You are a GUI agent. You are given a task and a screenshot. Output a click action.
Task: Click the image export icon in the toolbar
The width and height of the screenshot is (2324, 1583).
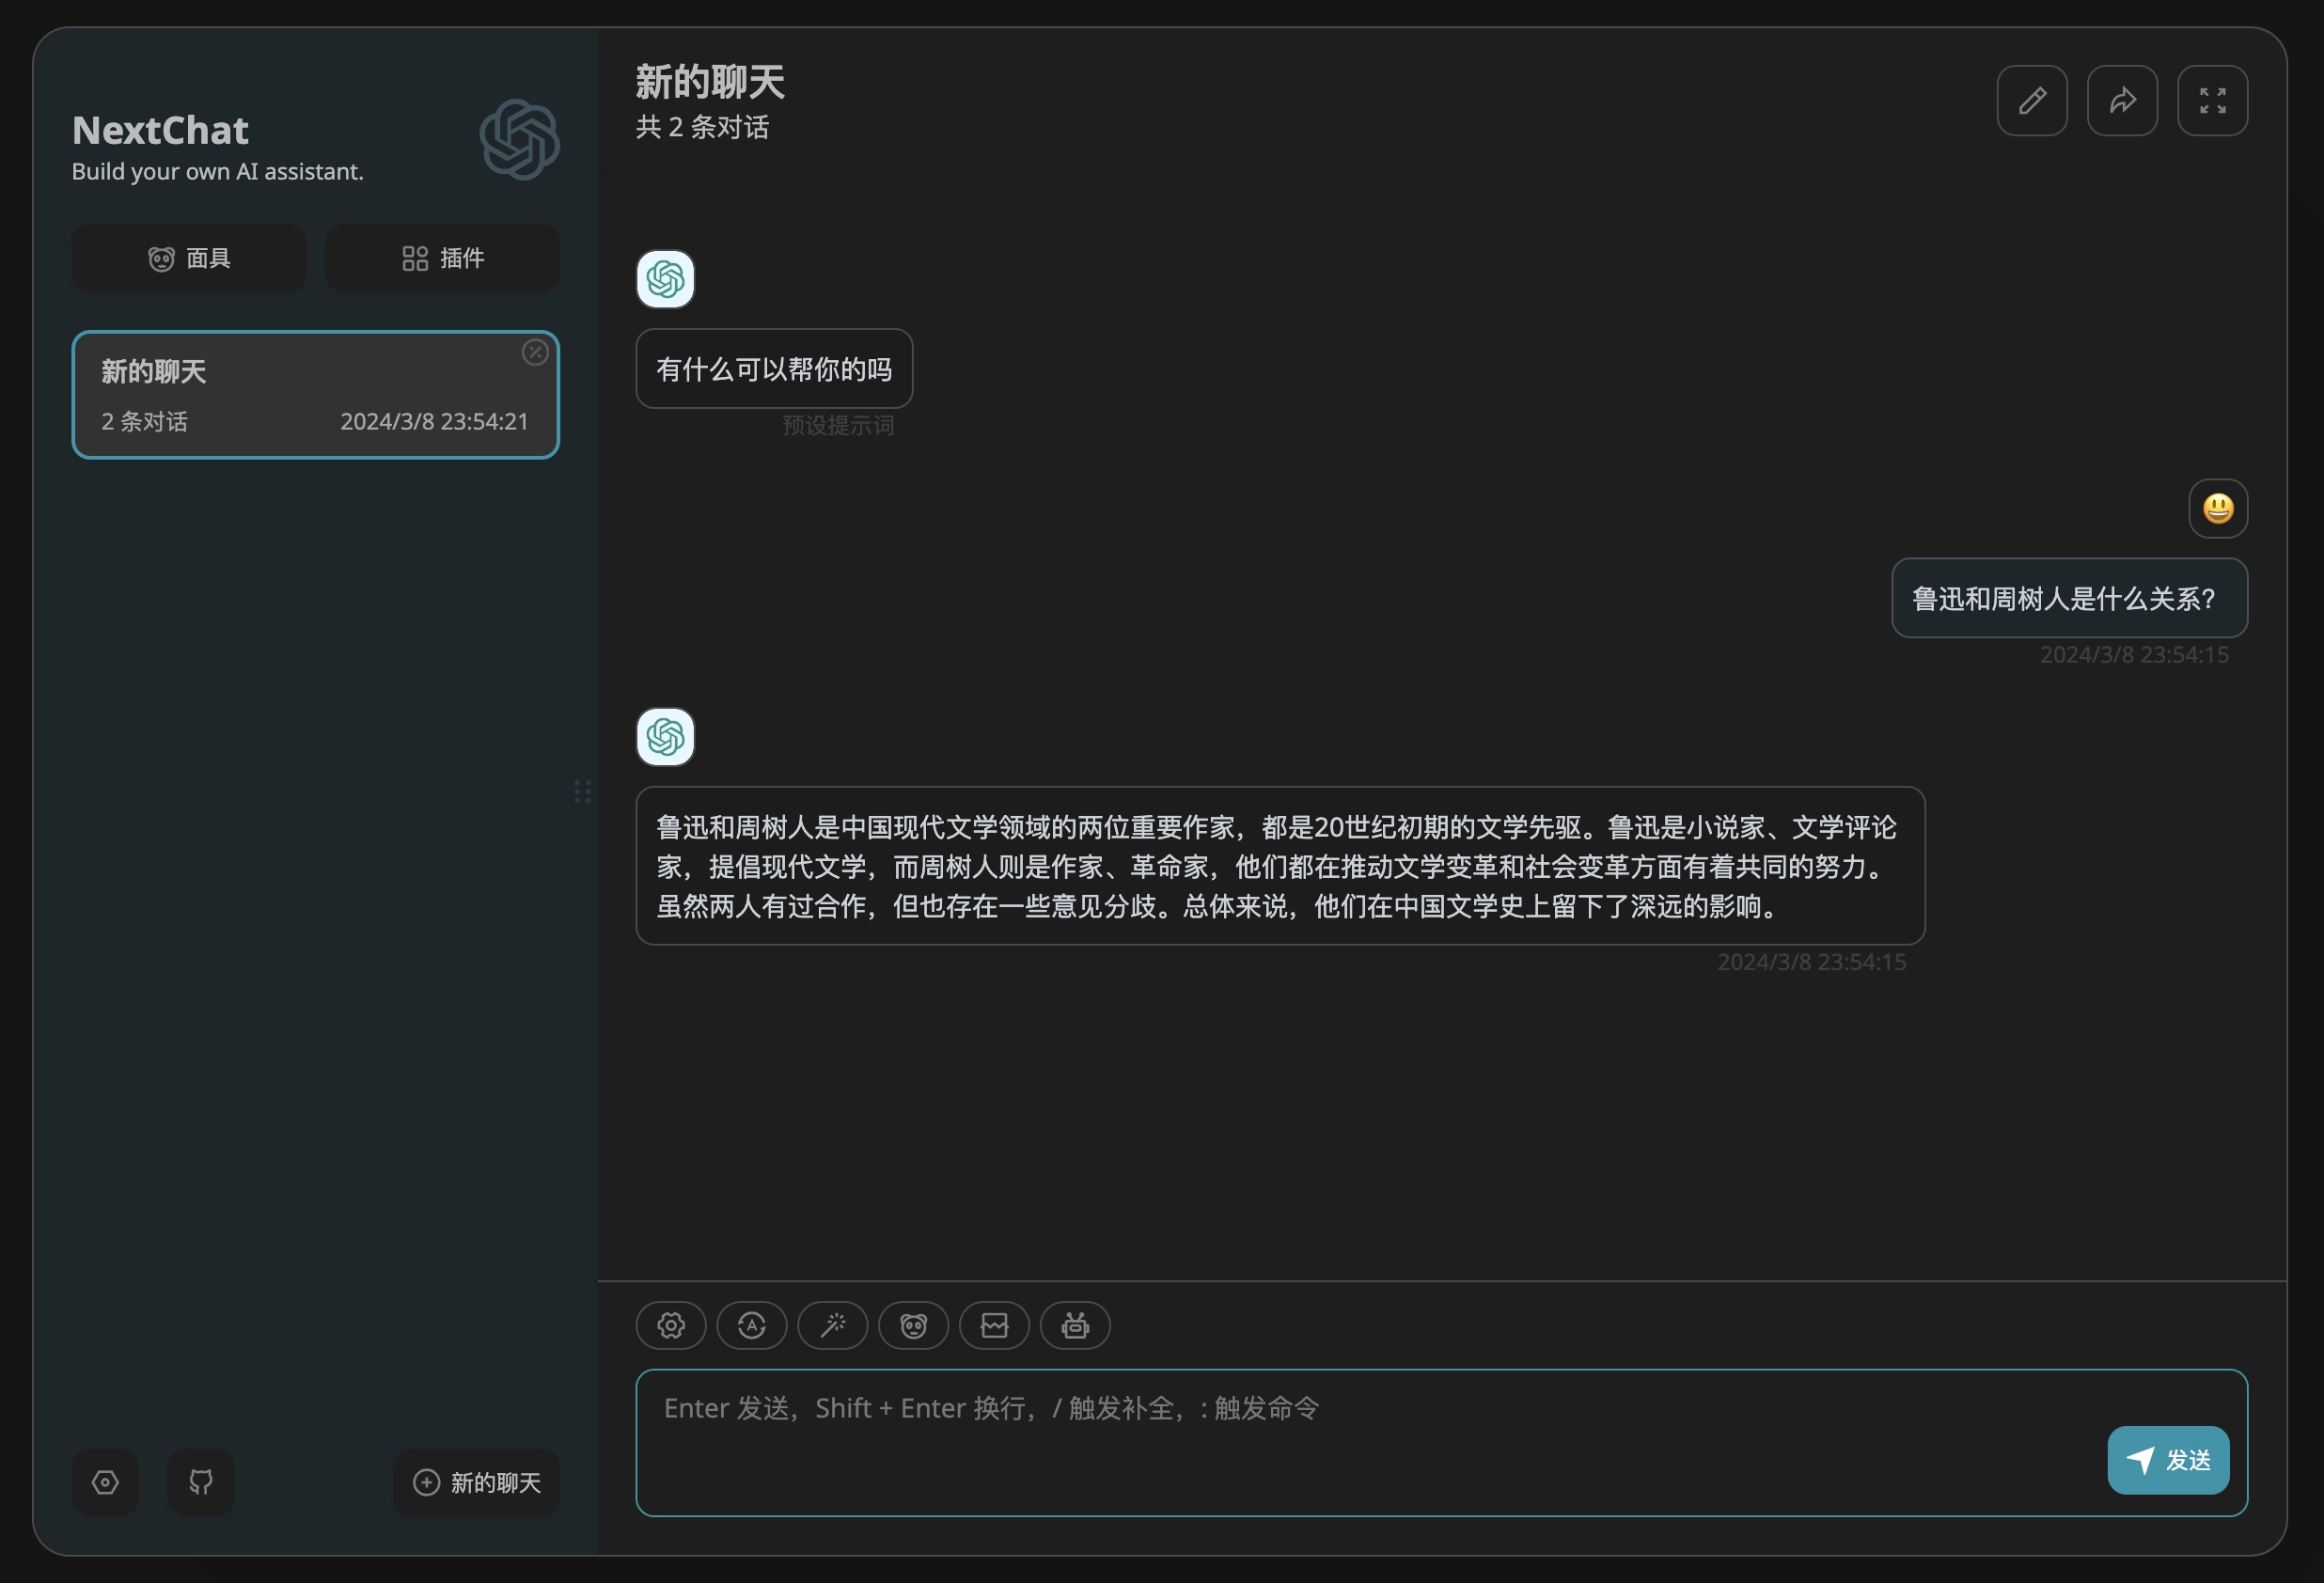[994, 1326]
